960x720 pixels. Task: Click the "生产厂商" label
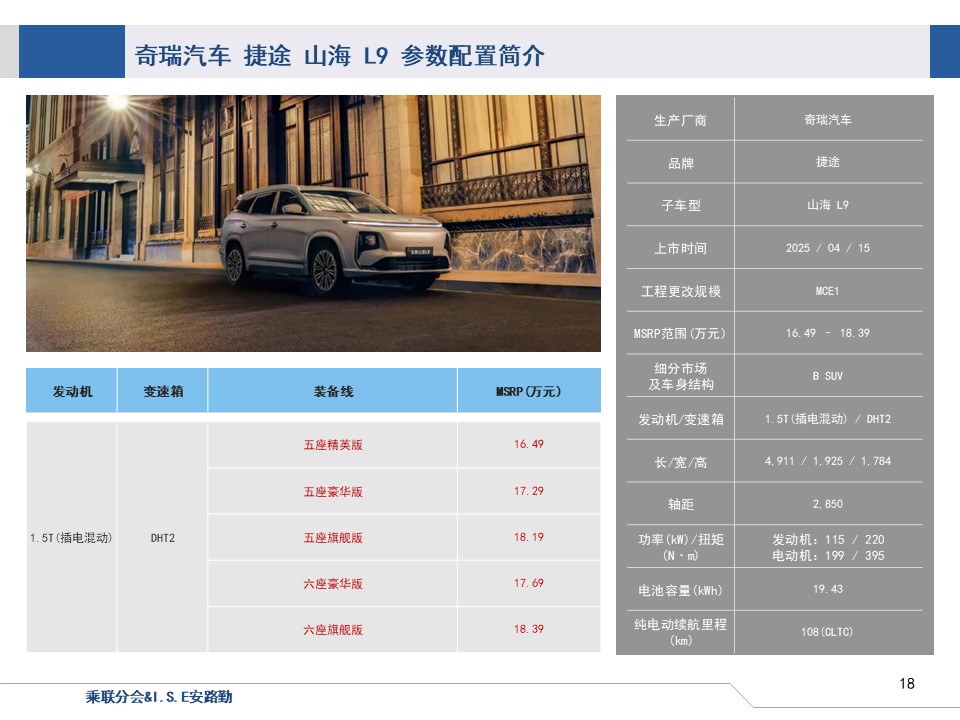coord(680,121)
